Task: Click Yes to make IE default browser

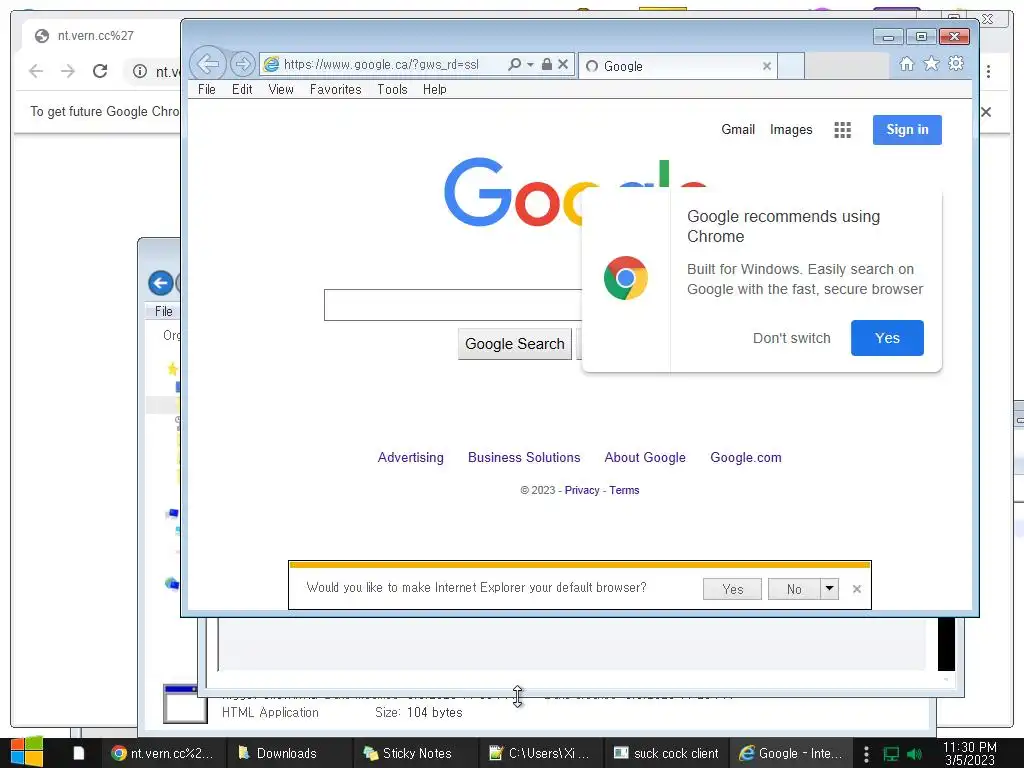Action: [x=732, y=589]
